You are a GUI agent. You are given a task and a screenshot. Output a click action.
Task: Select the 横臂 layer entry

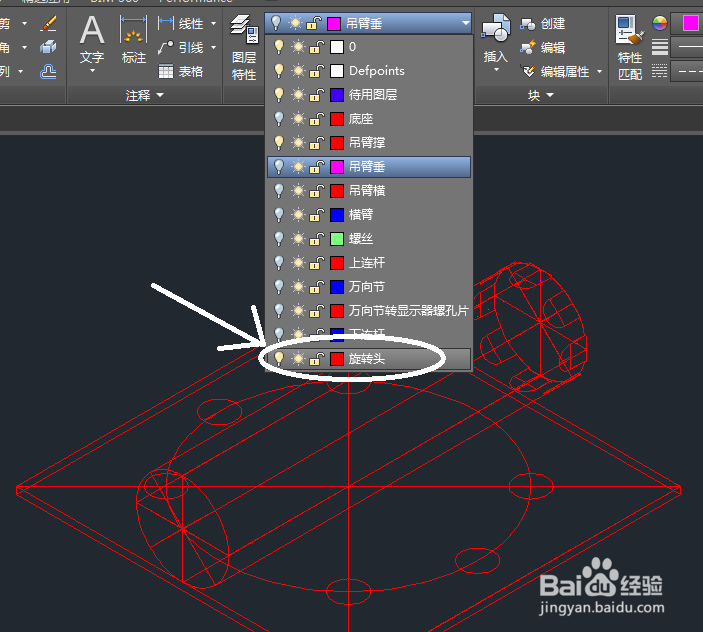point(369,215)
